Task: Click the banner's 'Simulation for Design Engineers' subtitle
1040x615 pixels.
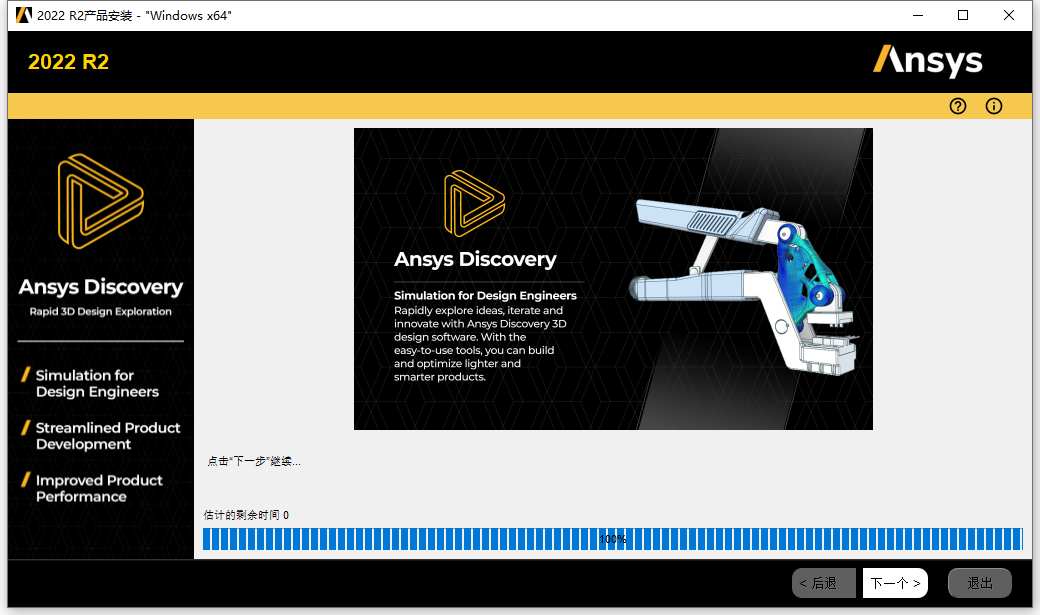Action: click(485, 295)
